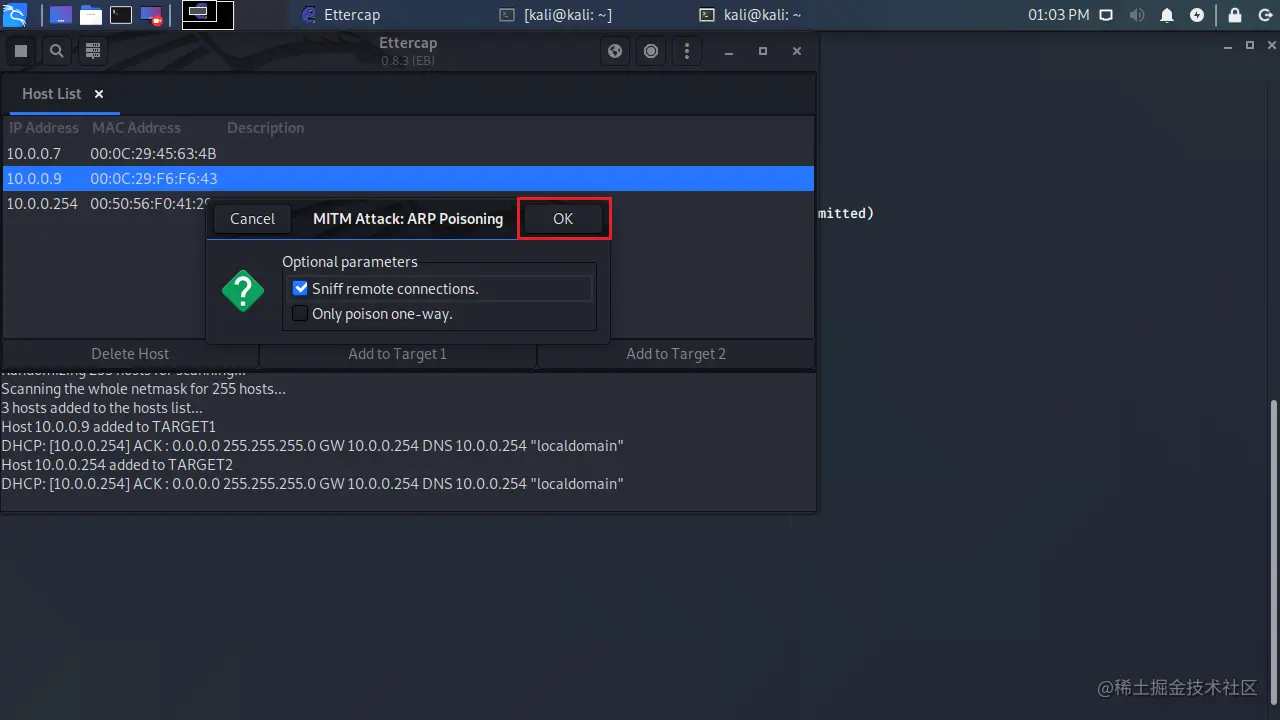Enable Only poison one-way checkbox
1280x720 pixels.
point(300,314)
